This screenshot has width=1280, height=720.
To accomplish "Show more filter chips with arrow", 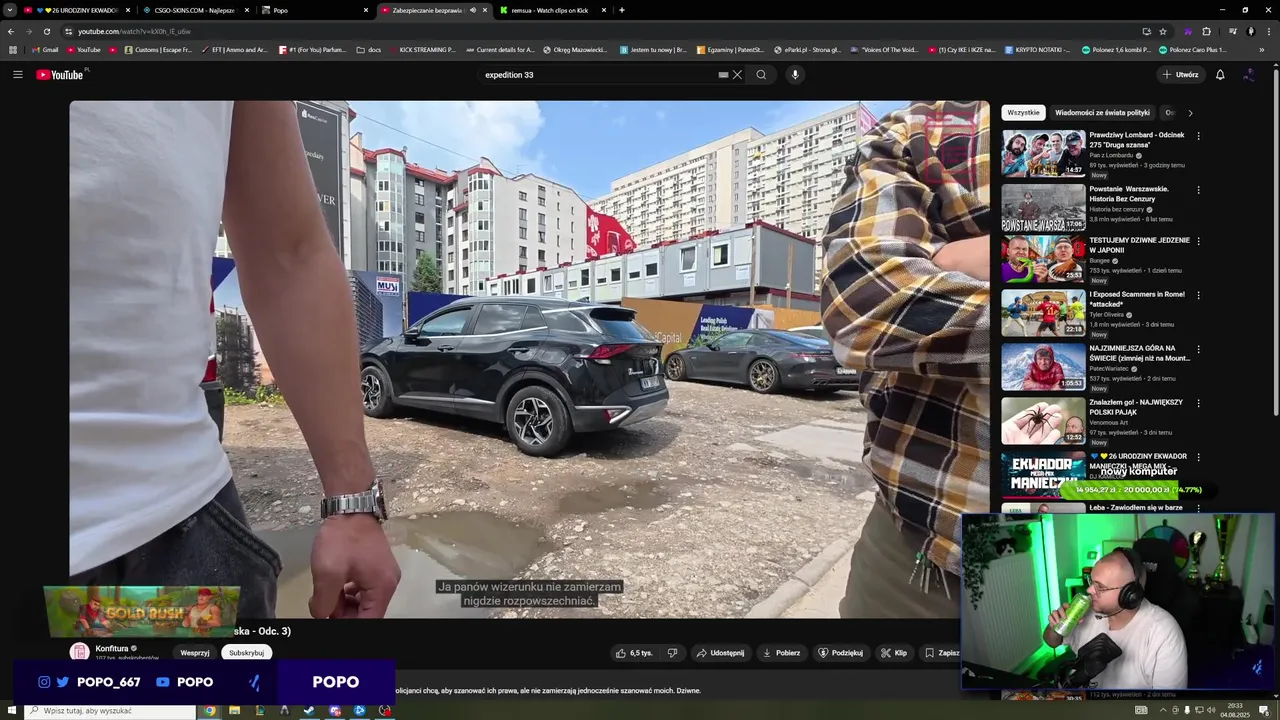I will click(x=1190, y=113).
